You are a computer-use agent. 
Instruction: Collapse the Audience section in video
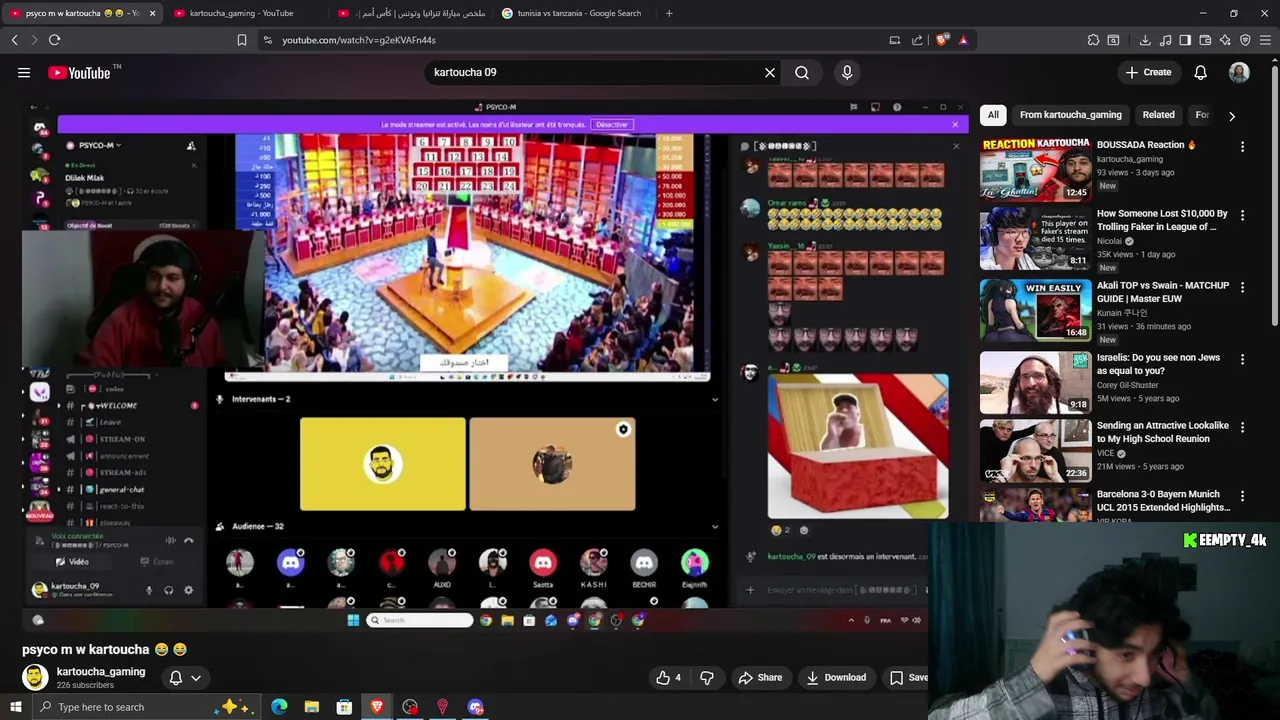[714, 526]
